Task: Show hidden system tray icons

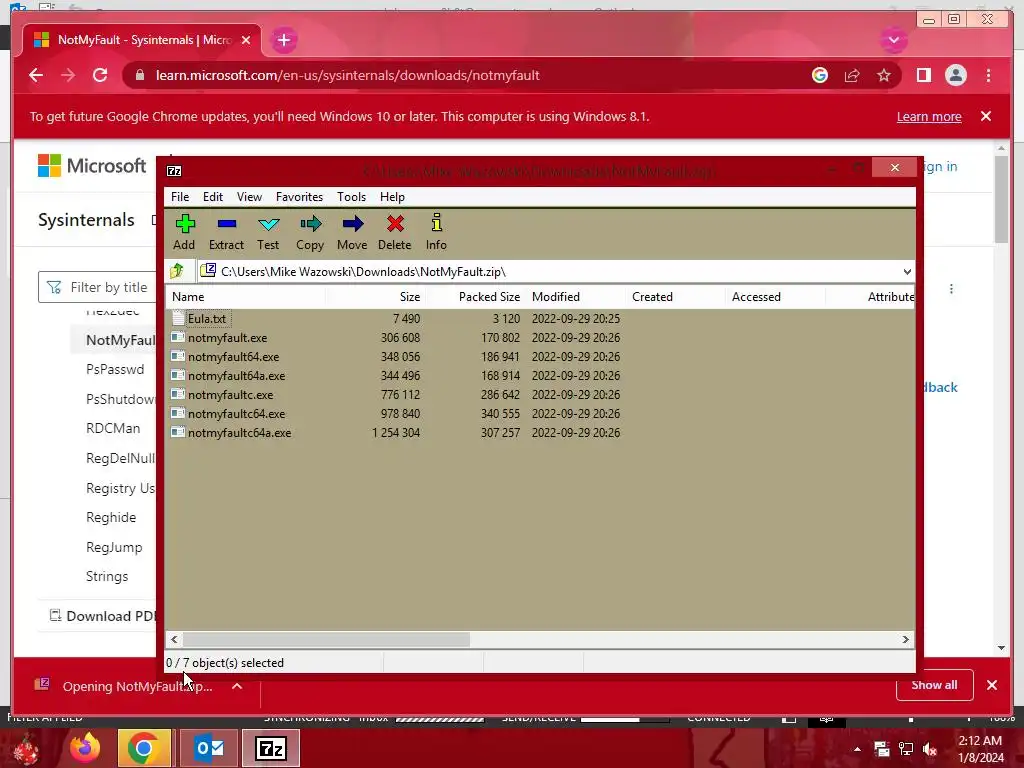Action: [857, 749]
